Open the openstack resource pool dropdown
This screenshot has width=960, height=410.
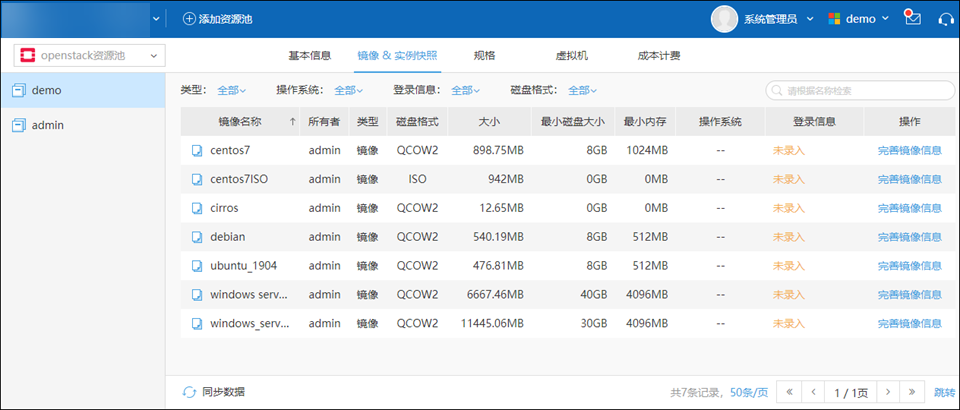tap(89, 56)
